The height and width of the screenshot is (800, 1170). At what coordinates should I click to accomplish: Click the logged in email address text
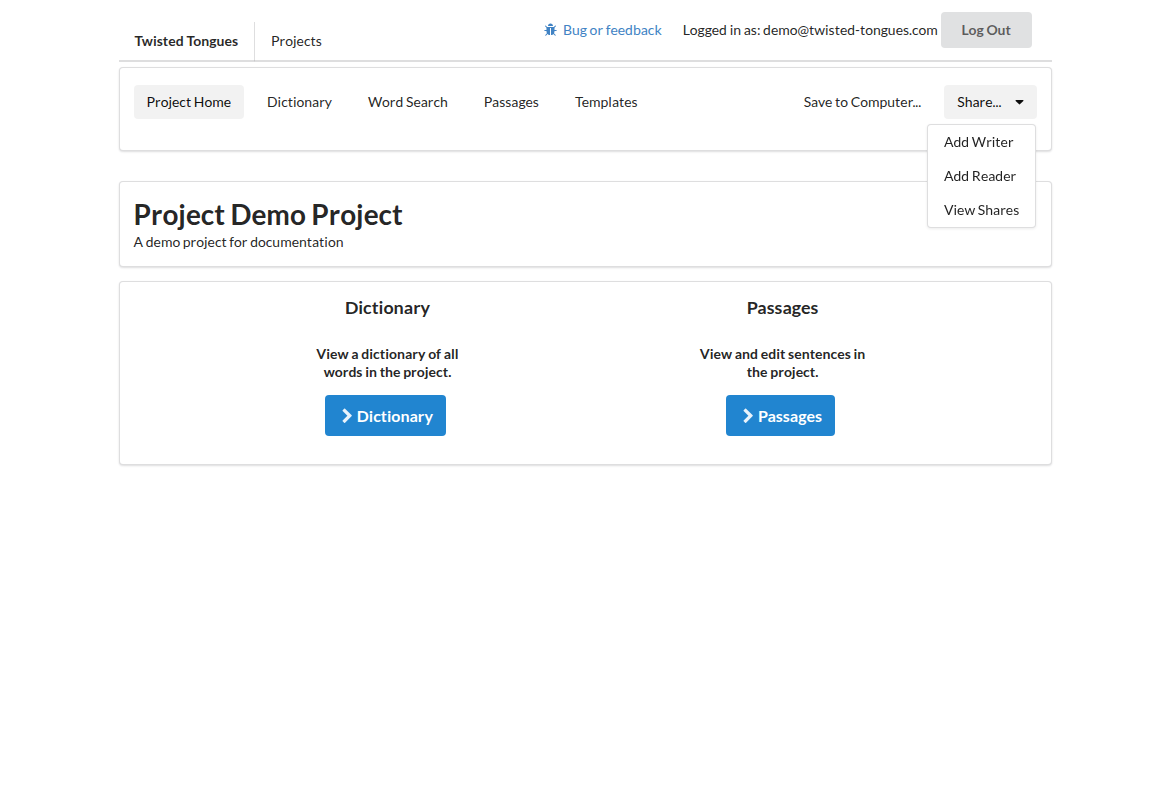850,30
